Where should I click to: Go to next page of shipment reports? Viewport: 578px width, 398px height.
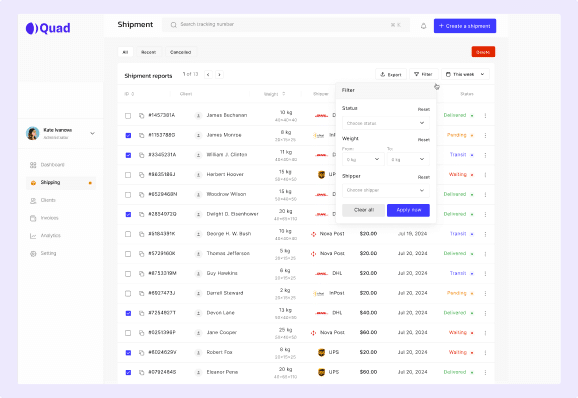219,75
